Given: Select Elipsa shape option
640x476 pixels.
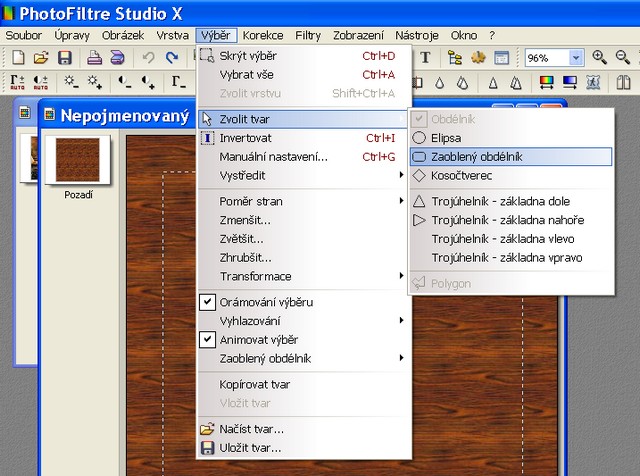Looking at the screenshot, I should pos(511,138).
